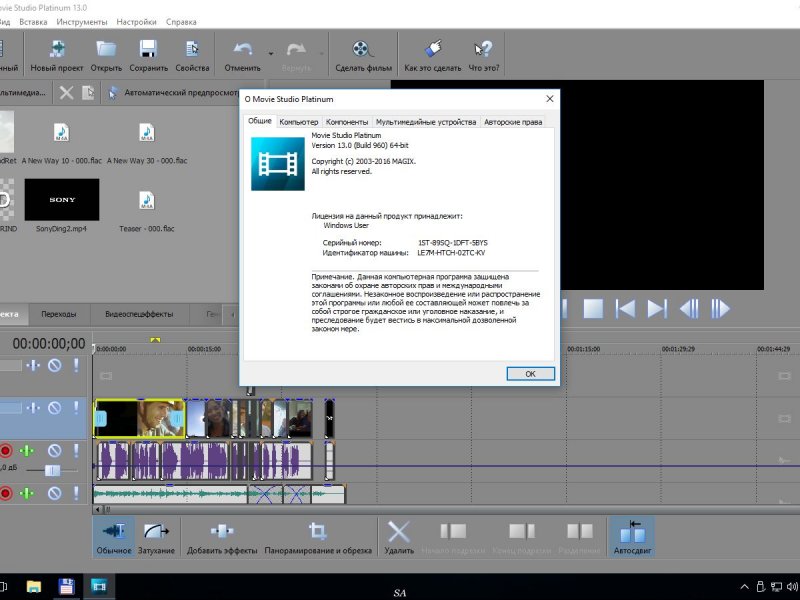The width and height of the screenshot is (800, 600).
Task: Click the New Project toolbar icon
Action: click(x=57, y=49)
